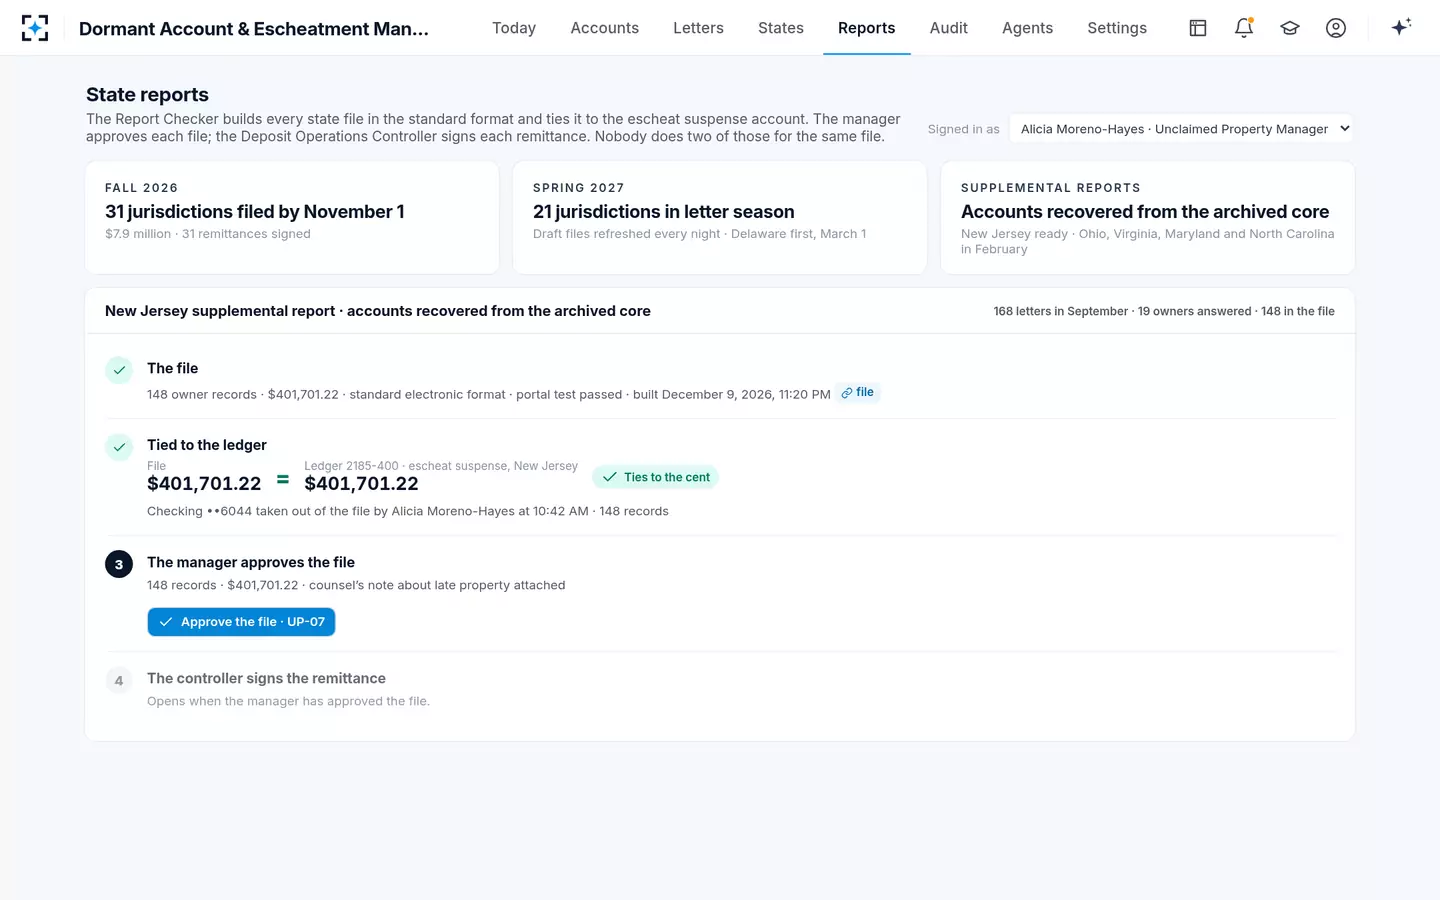Click the ledger 2185-400 escheat suspense label
The width and height of the screenshot is (1440, 900).
pyautogui.click(x=441, y=466)
